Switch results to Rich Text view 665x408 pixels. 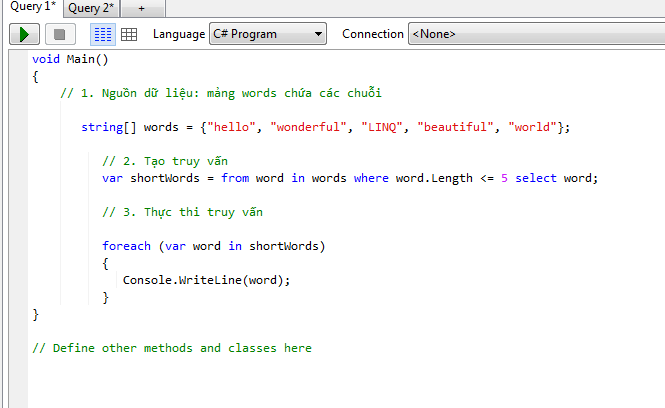[x=103, y=34]
